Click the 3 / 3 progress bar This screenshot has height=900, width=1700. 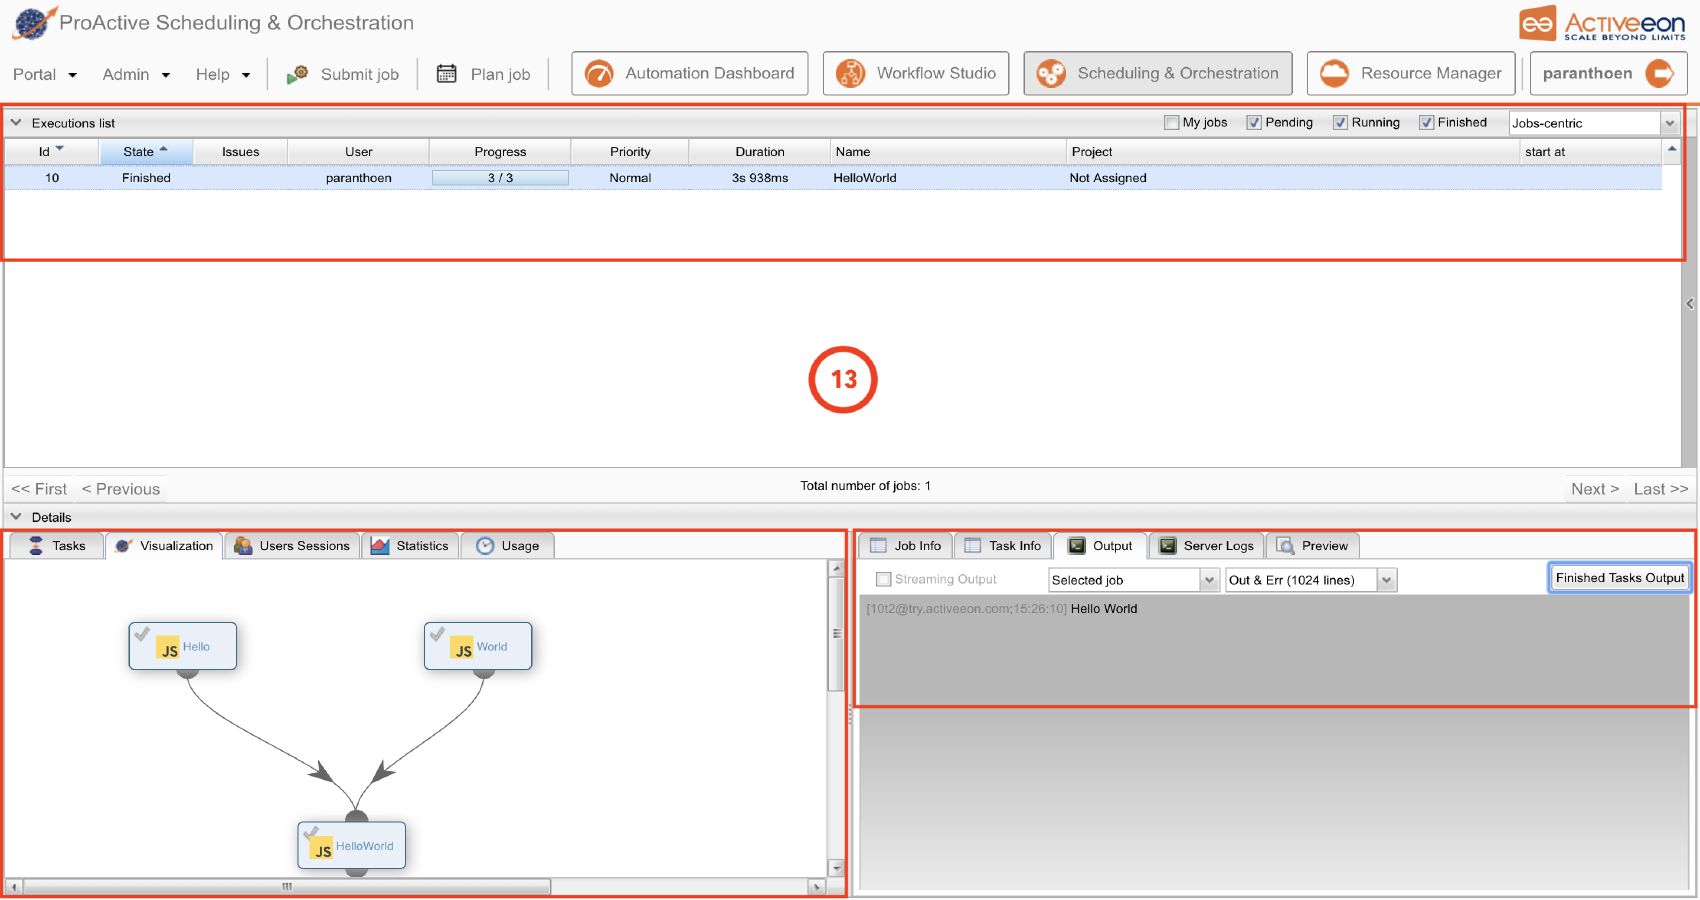pyautogui.click(x=500, y=178)
